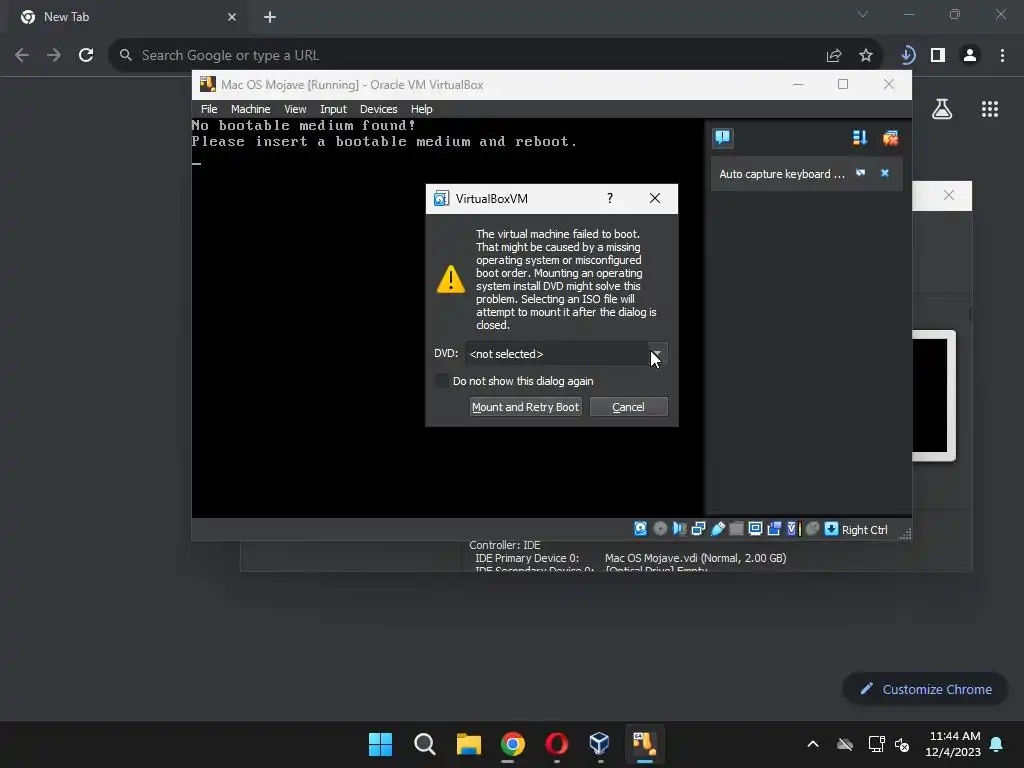Image resolution: width=1024 pixels, height=768 pixels.
Task: Click the muted volume tray icon
Action: pyautogui.click(x=902, y=744)
